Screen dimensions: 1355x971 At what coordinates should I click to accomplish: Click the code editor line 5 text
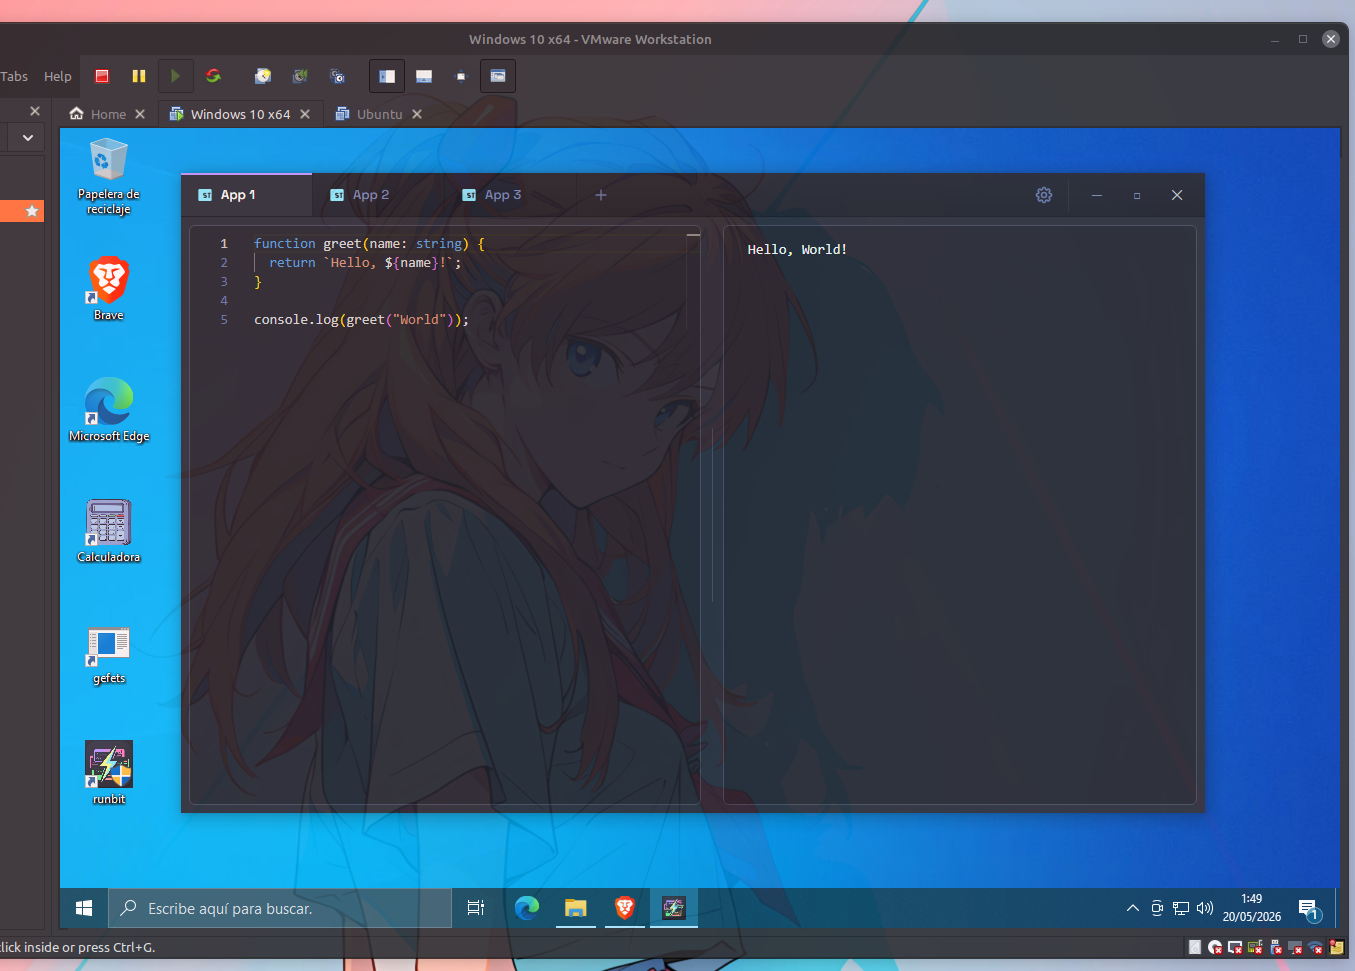click(x=361, y=320)
